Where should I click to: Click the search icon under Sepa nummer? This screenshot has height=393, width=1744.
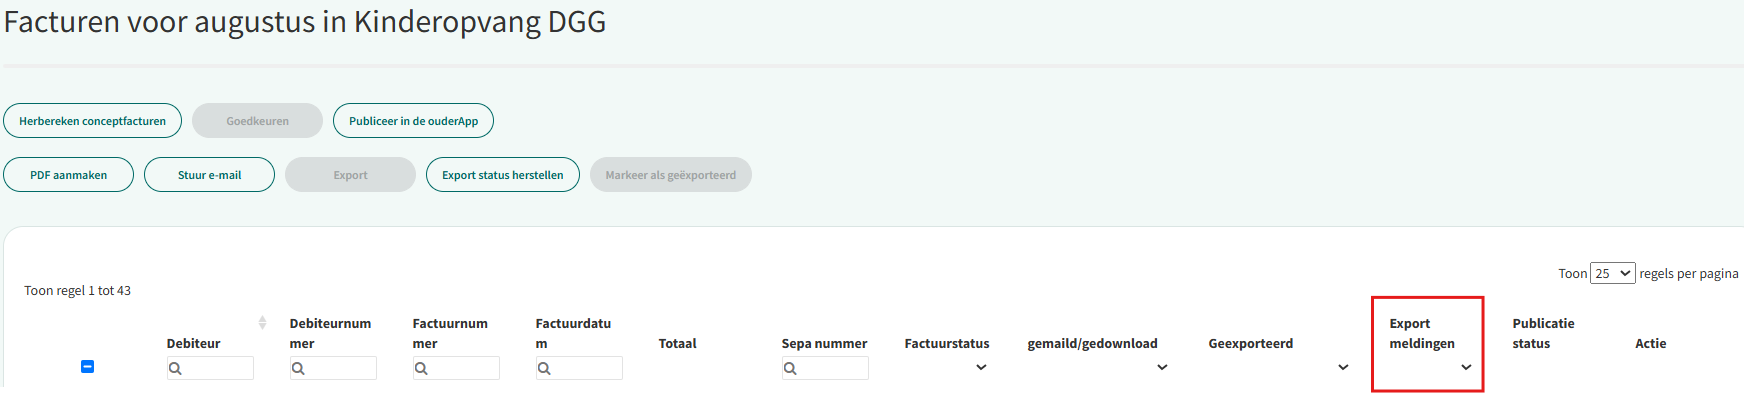pos(790,369)
